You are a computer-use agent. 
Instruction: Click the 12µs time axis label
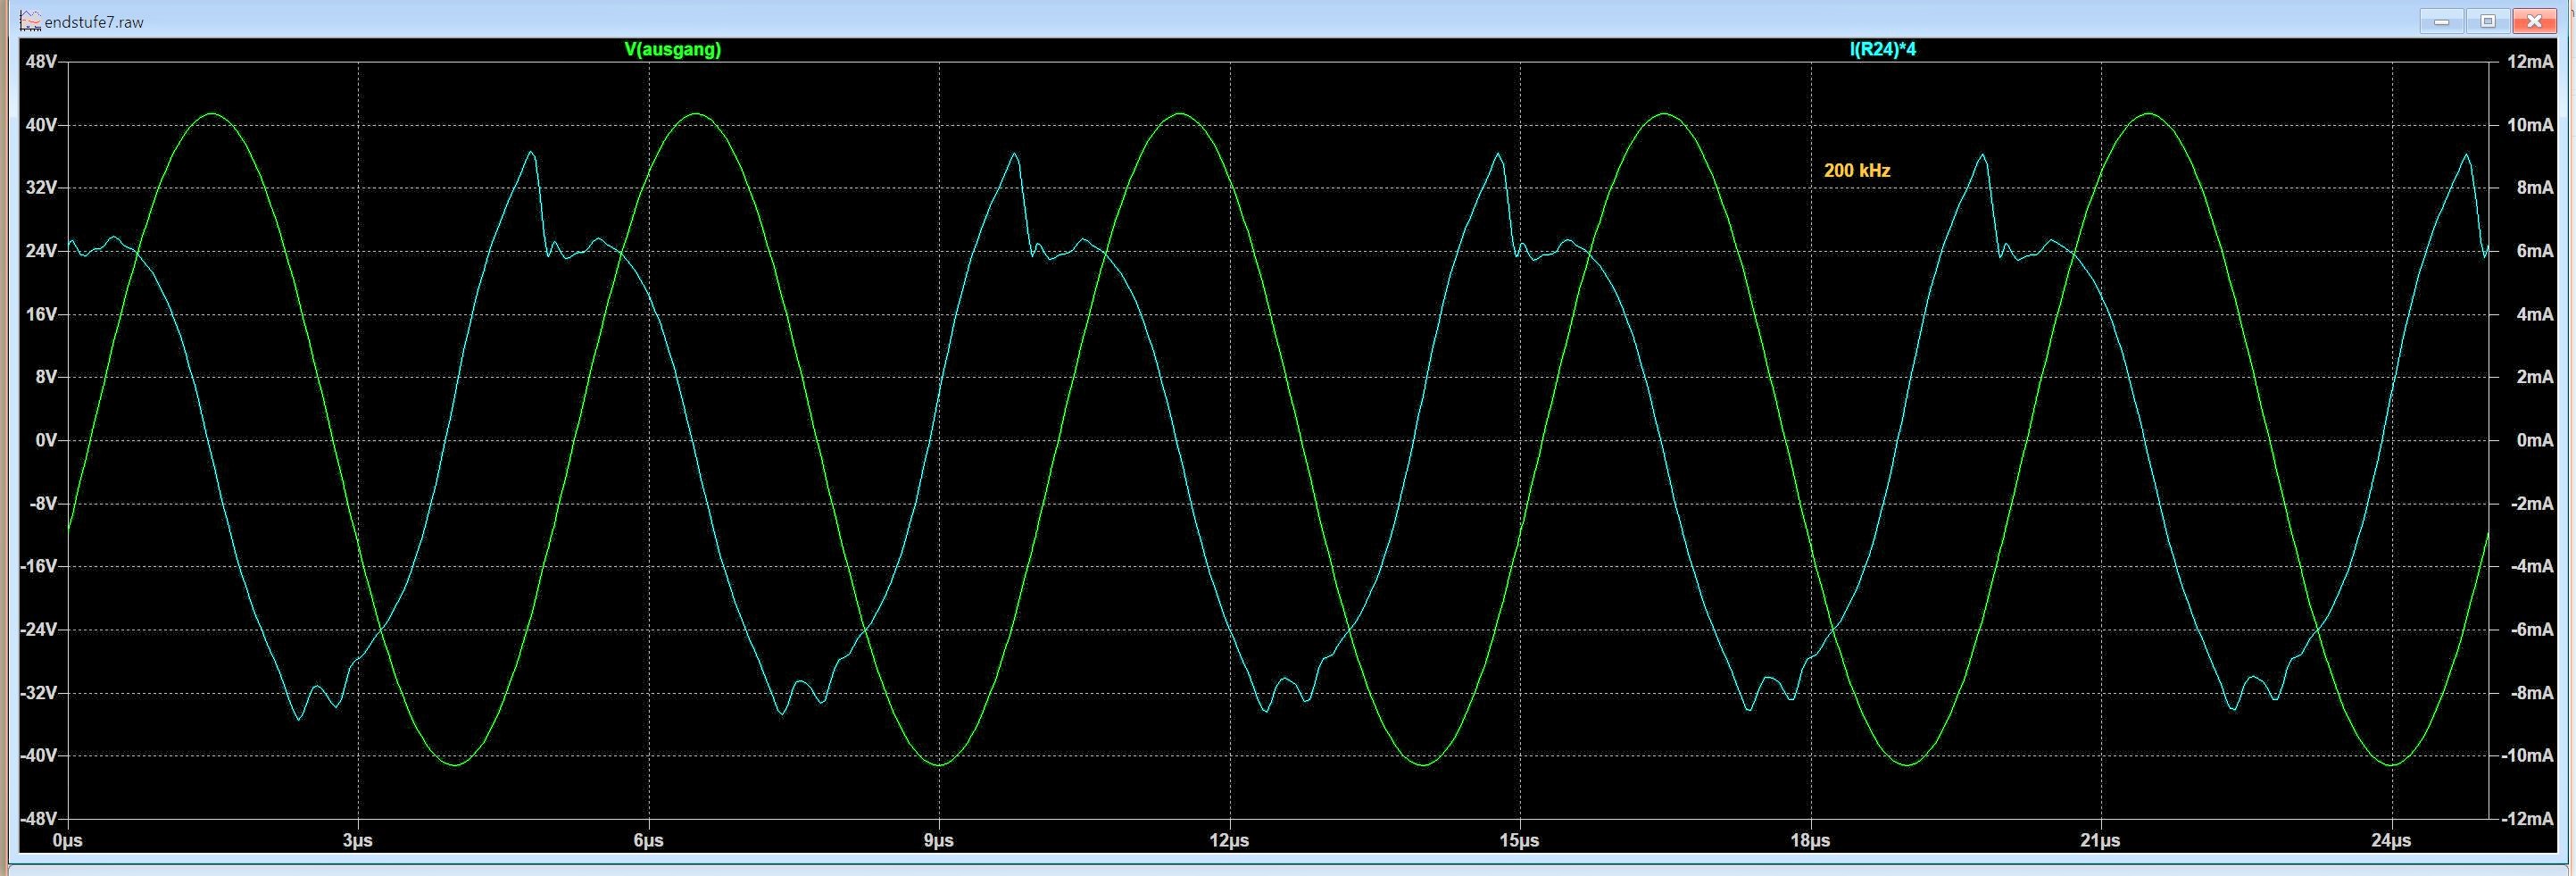point(1229,841)
